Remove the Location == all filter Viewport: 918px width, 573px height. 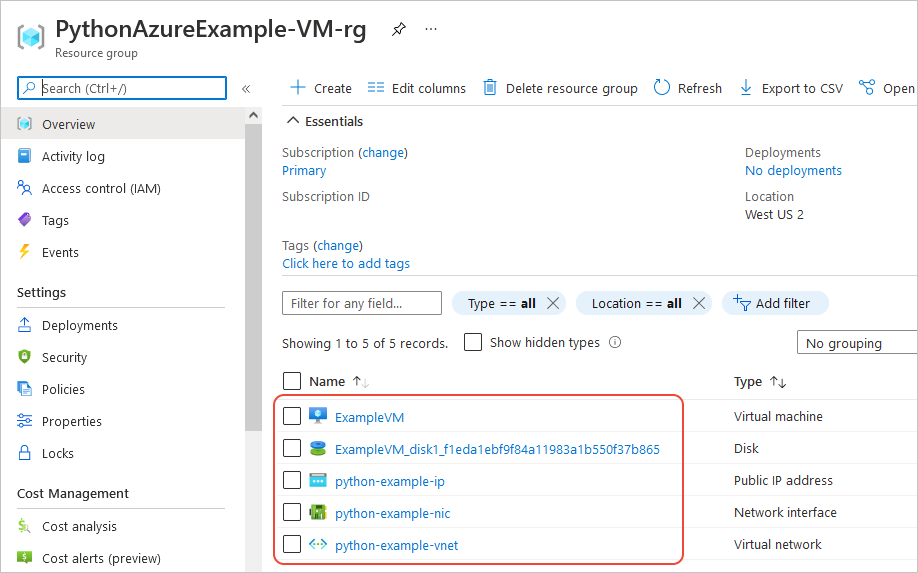699,303
